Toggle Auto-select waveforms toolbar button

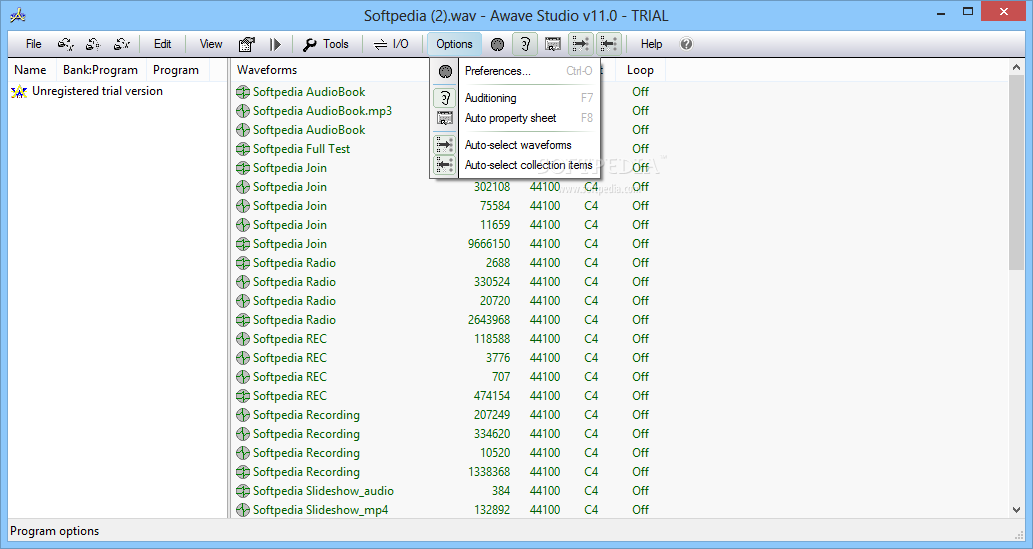580,44
